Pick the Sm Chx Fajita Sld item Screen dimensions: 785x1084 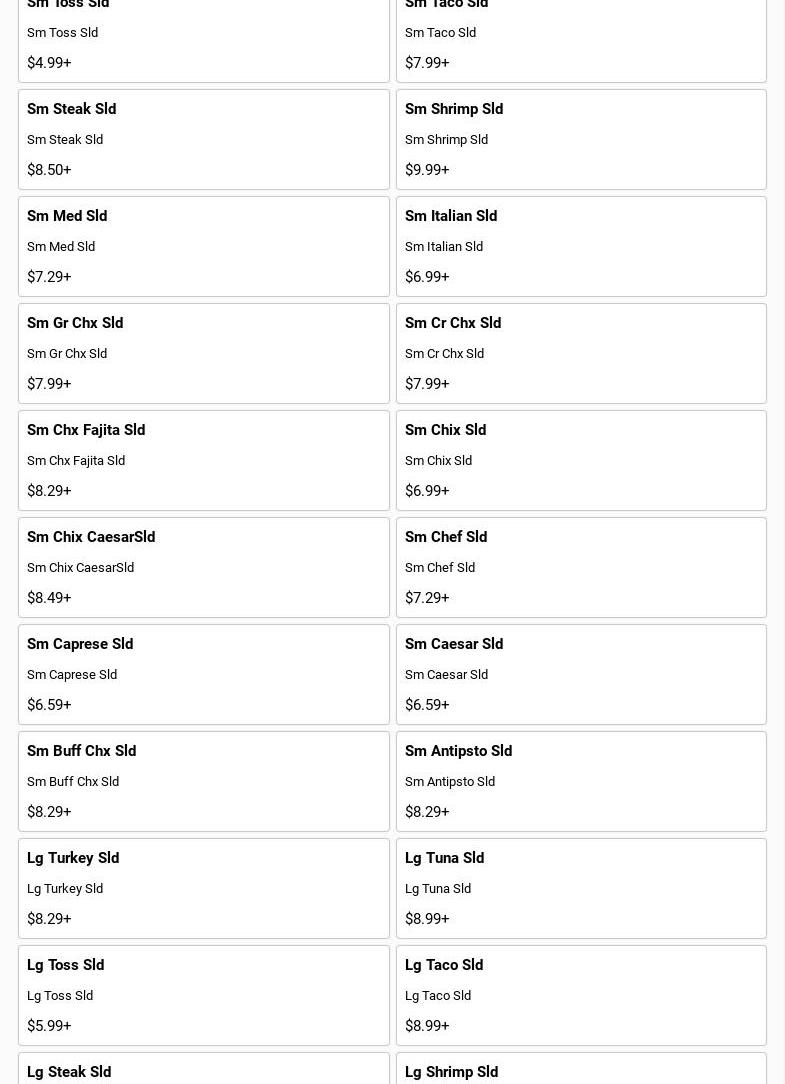pos(203,460)
